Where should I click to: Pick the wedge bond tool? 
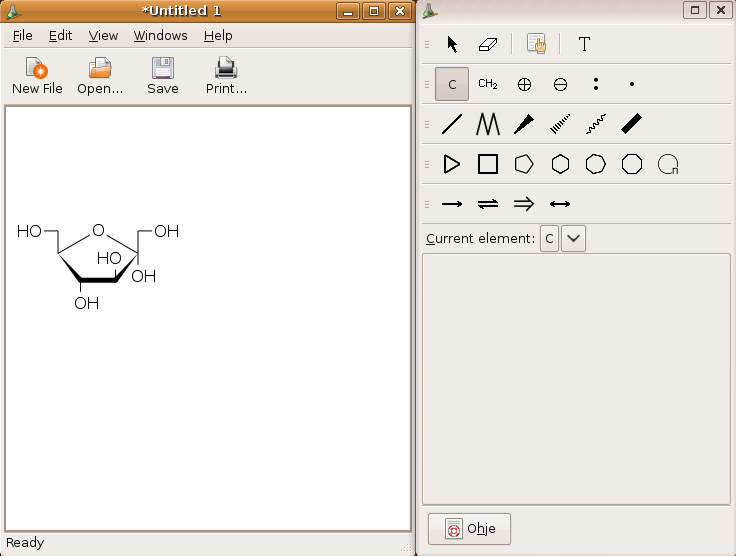pos(523,124)
